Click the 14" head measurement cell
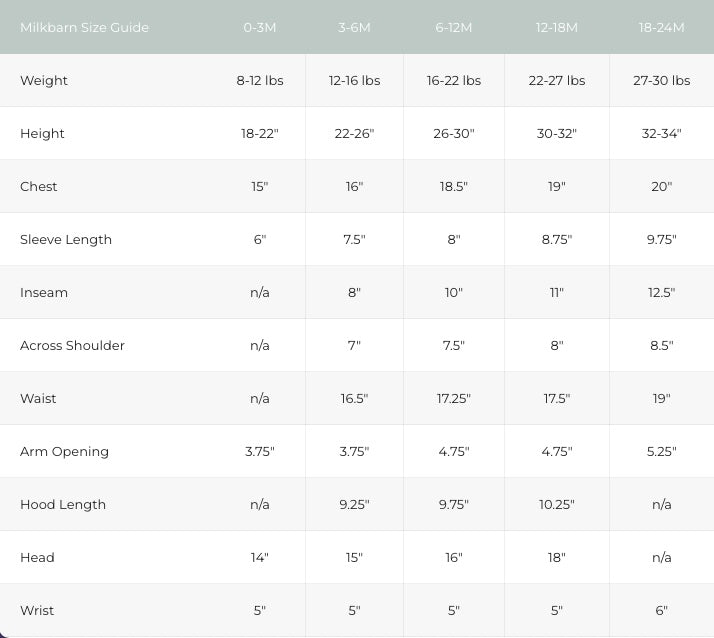Image resolution: width=714 pixels, height=638 pixels. tap(260, 557)
